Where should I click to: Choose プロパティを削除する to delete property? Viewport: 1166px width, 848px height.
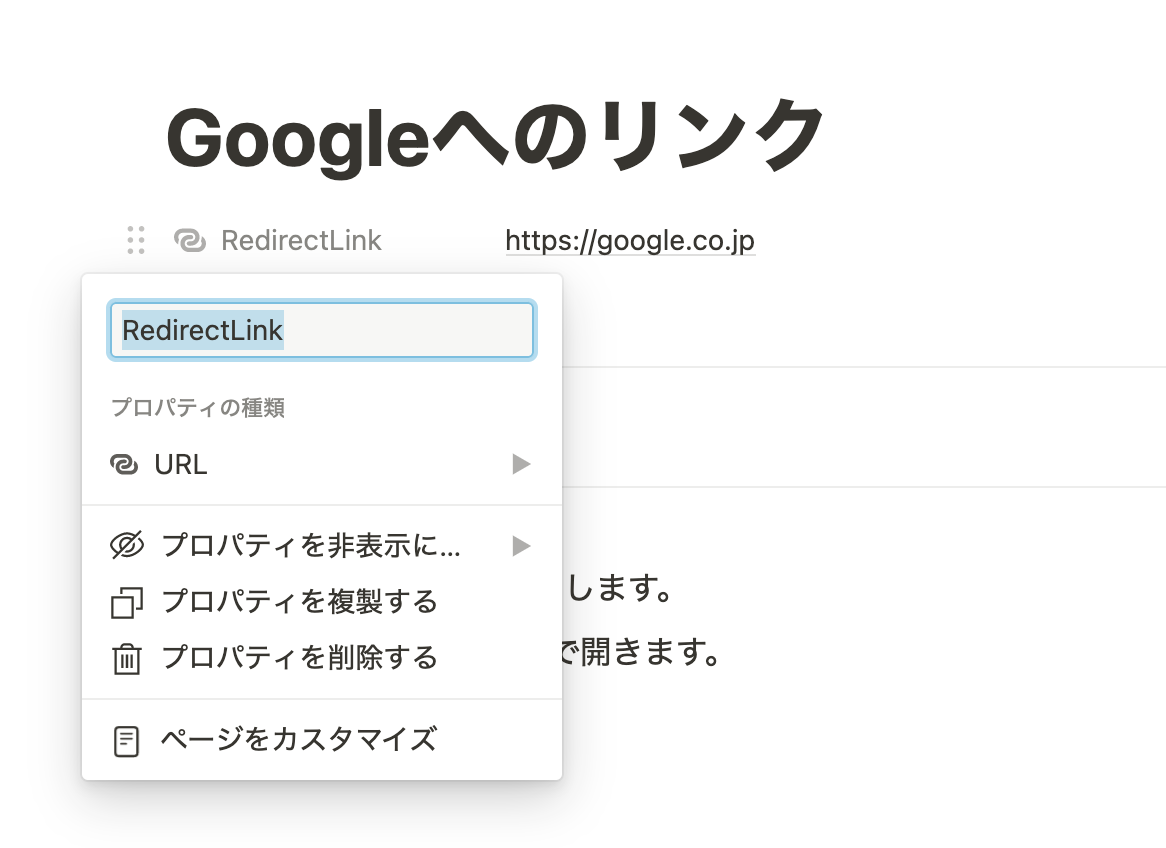[x=322, y=658]
